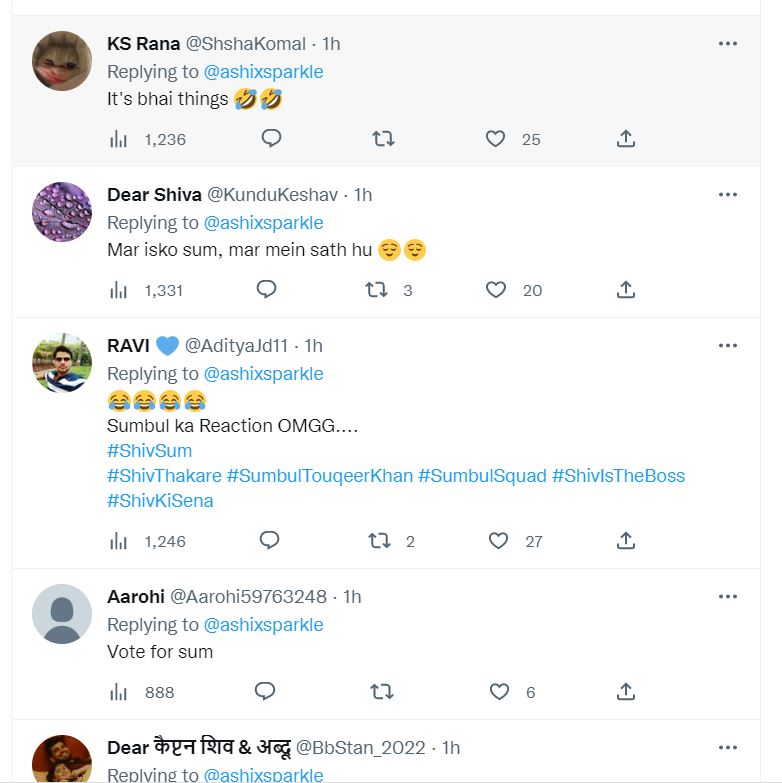
Task: Reply to RAVI's tweet
Action: tap(269, 541)
